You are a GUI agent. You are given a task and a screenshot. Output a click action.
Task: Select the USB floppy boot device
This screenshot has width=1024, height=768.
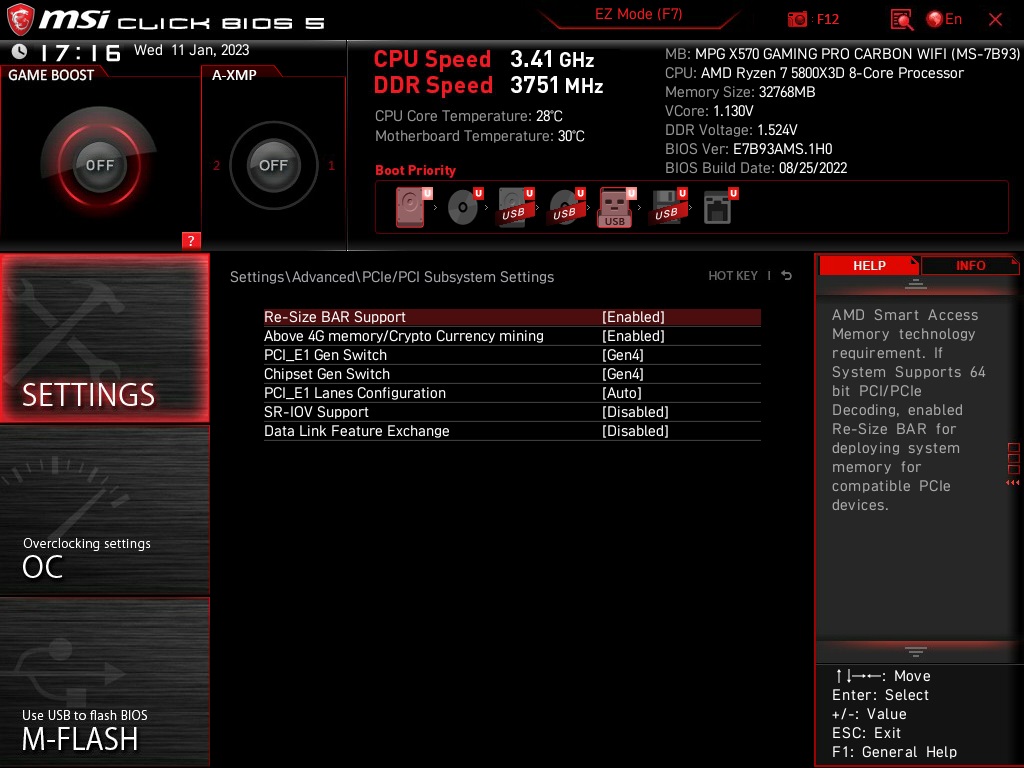pos(667,207)
